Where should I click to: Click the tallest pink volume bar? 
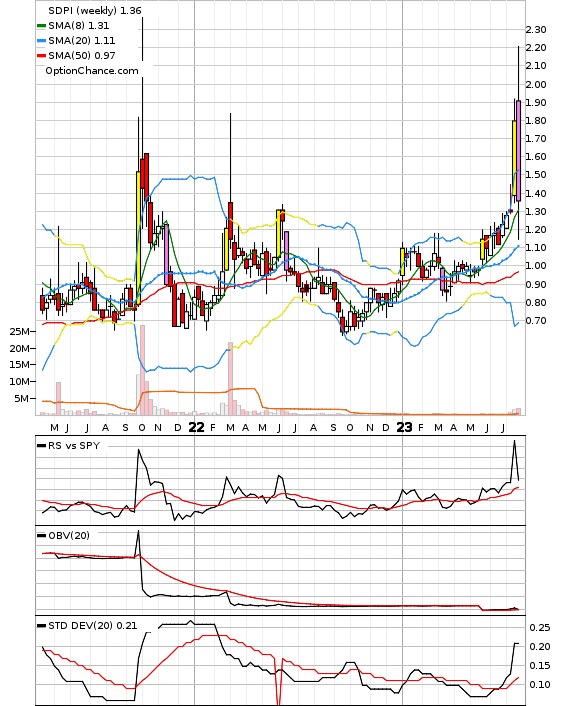(x=142, y=370)
